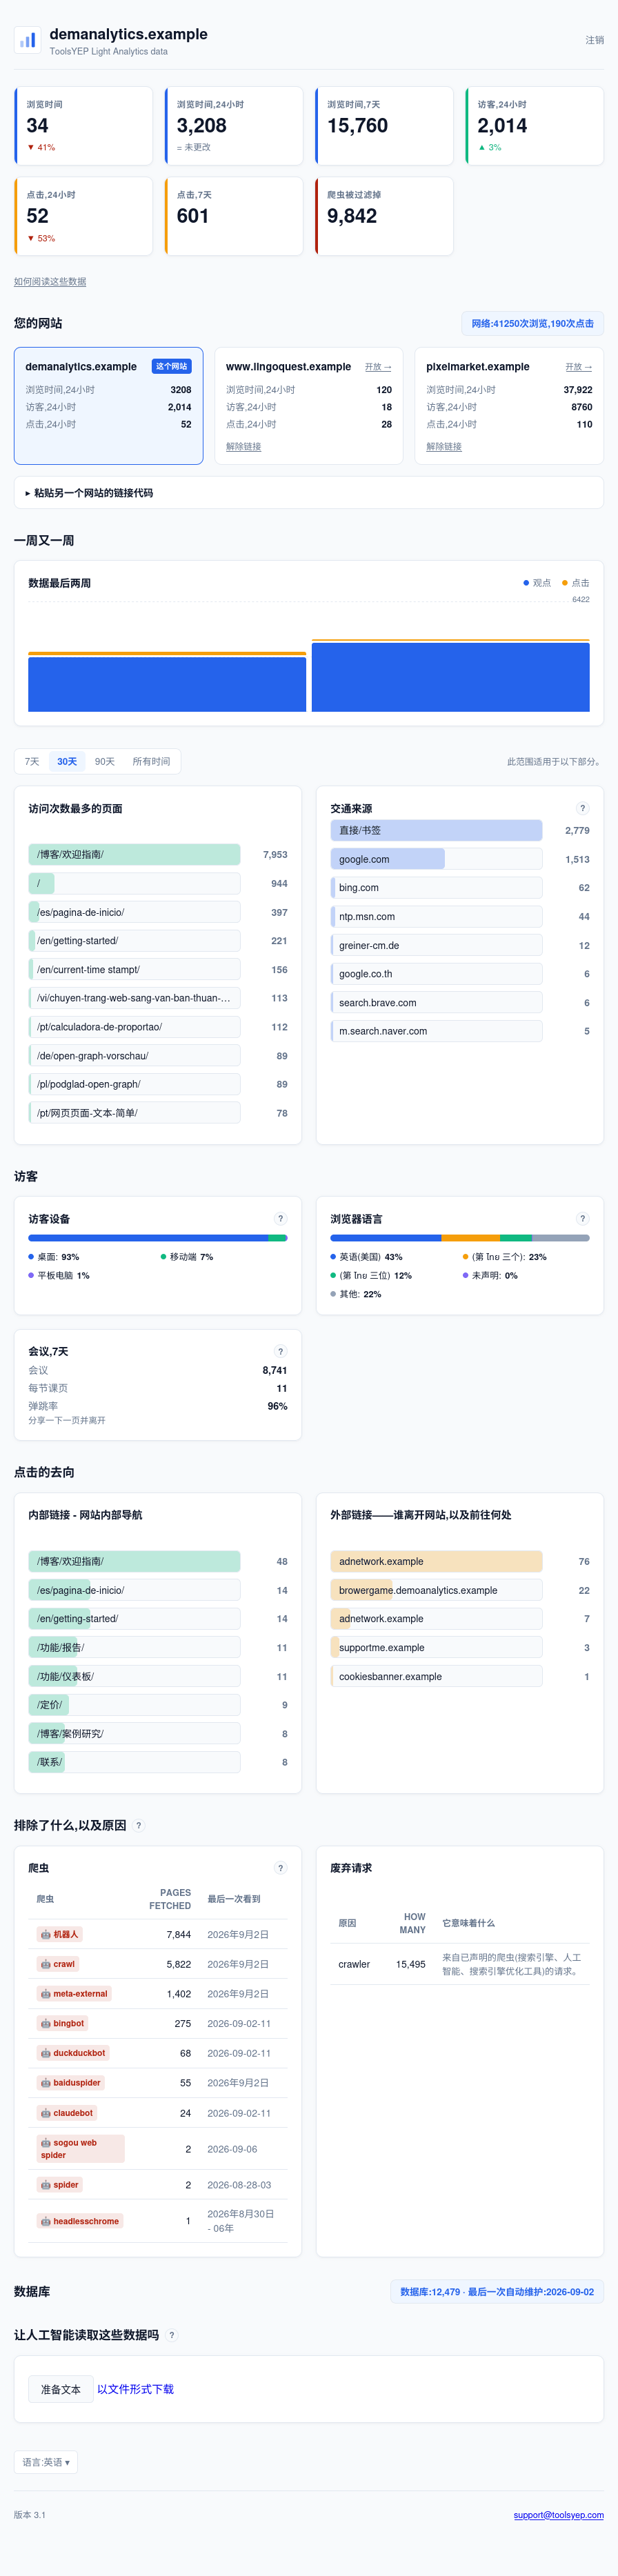Click the robot icon on claudebot row
The image size is (618, 2576).
point(46,2113)
